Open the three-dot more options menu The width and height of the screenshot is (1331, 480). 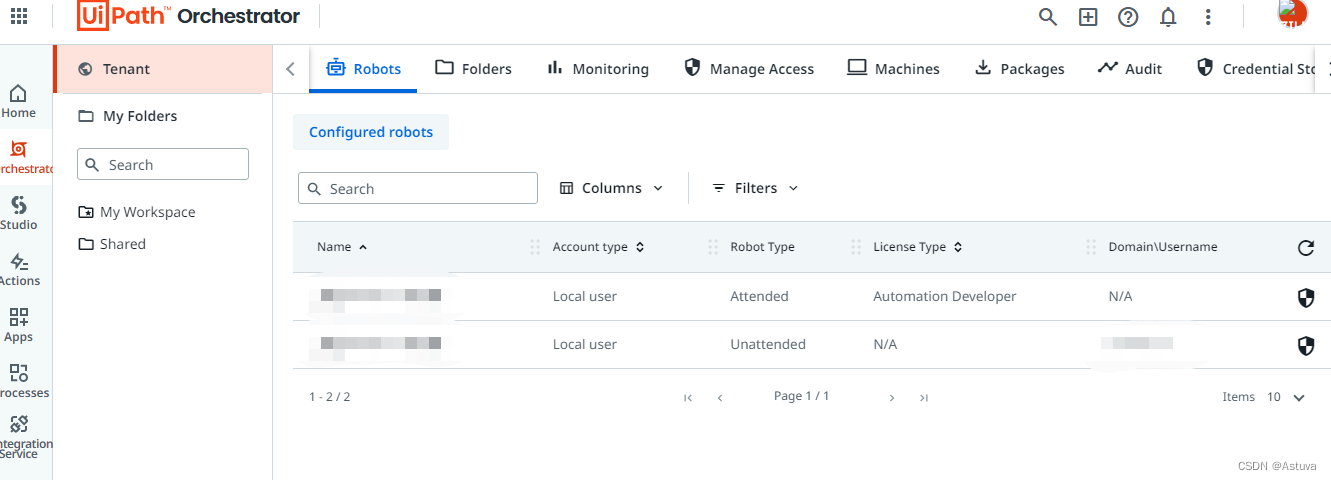point(1208,17)
